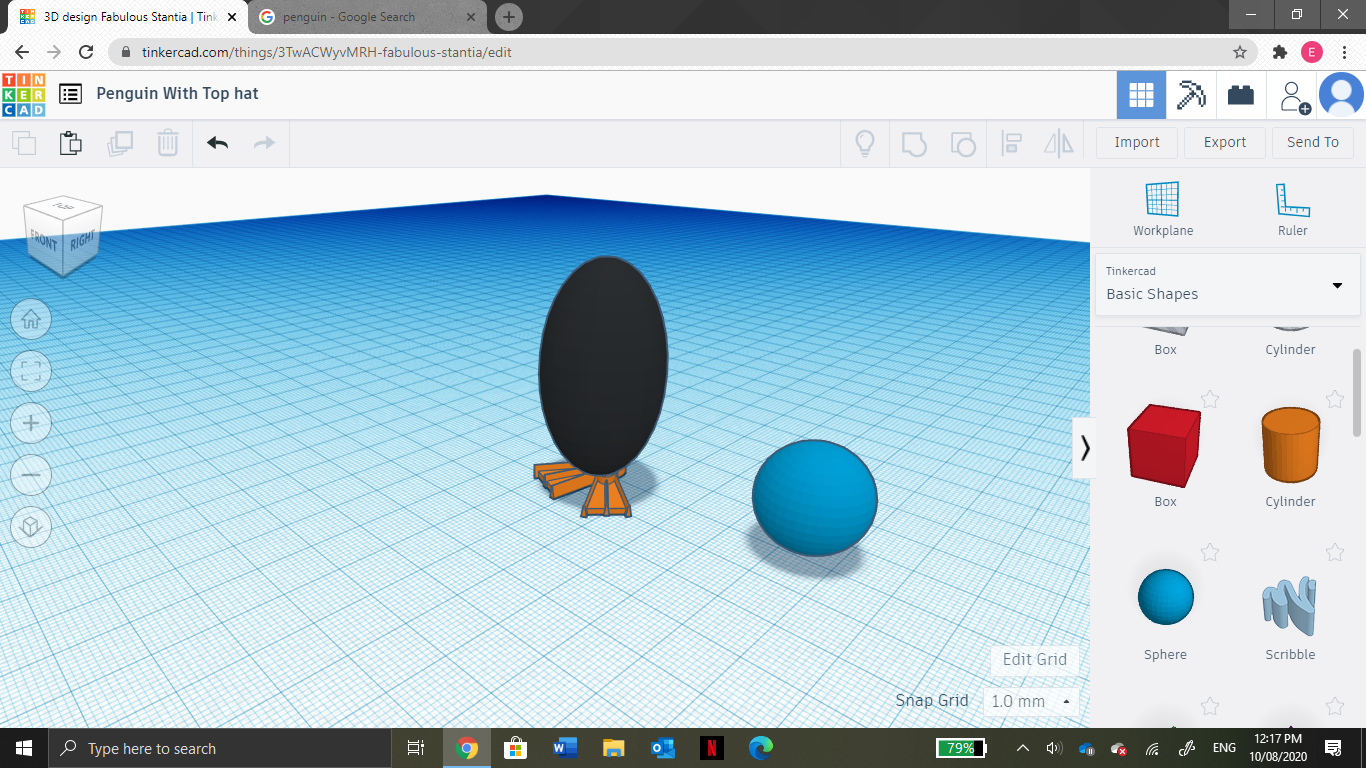Toggle perspective view with the cube icon
Viewport: 1366px width, 768px height.
31,527
